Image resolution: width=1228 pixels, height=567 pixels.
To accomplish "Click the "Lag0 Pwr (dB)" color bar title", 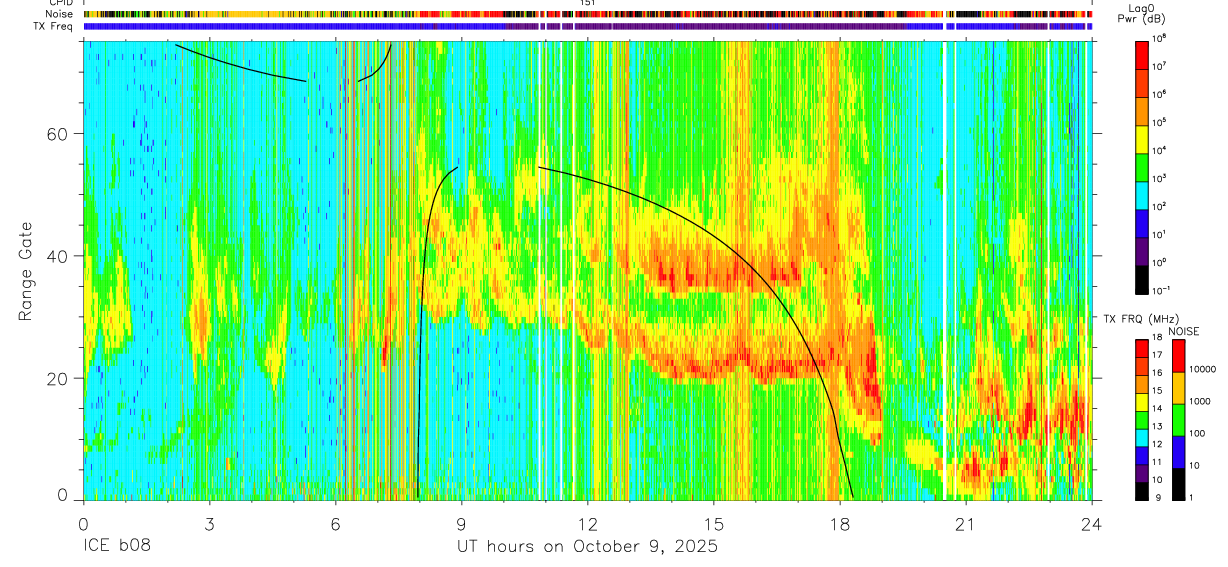I will point(1142,14).
